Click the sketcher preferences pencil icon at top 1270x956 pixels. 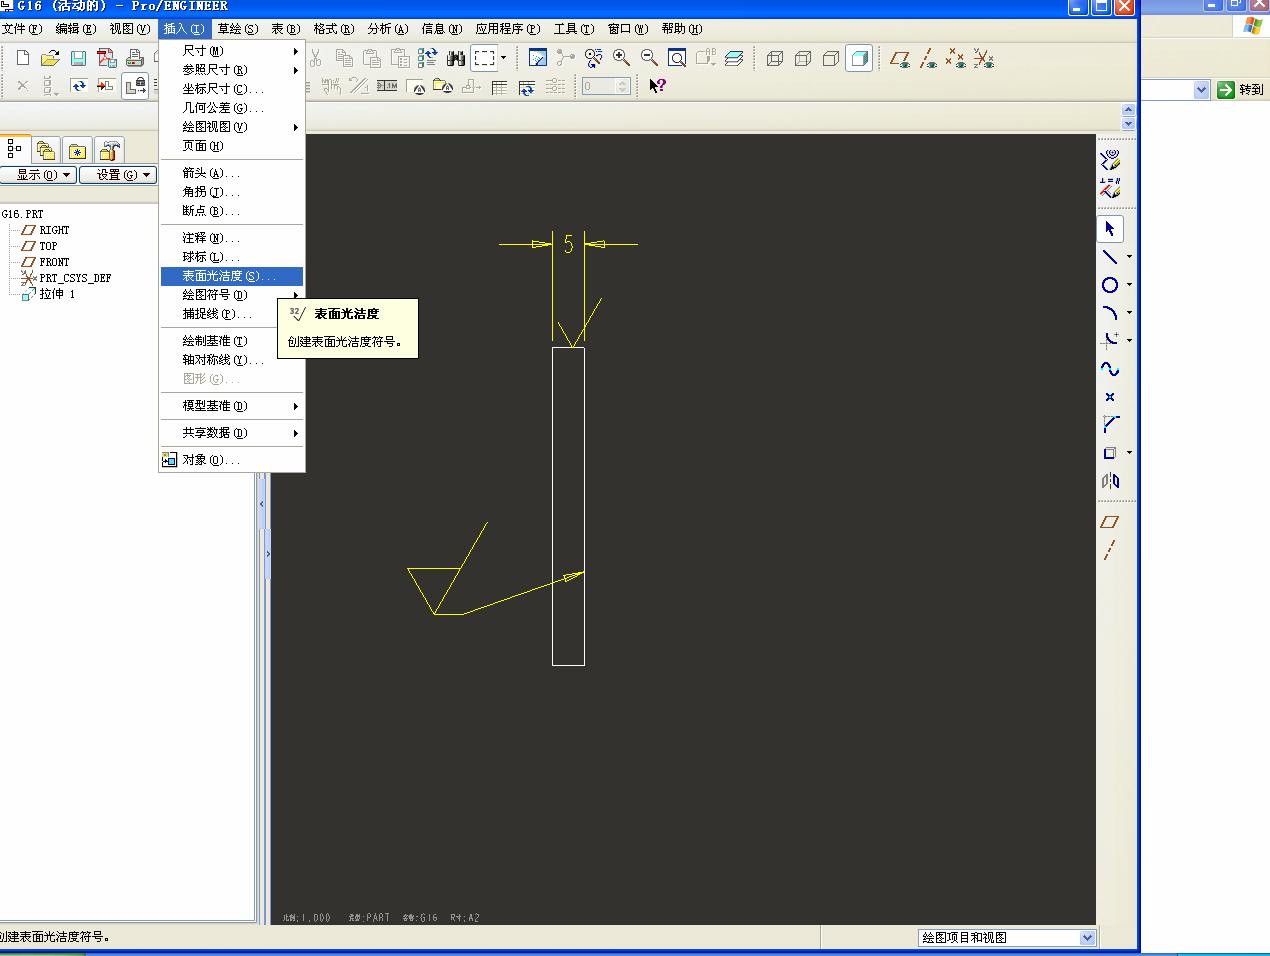point(1110,159)
